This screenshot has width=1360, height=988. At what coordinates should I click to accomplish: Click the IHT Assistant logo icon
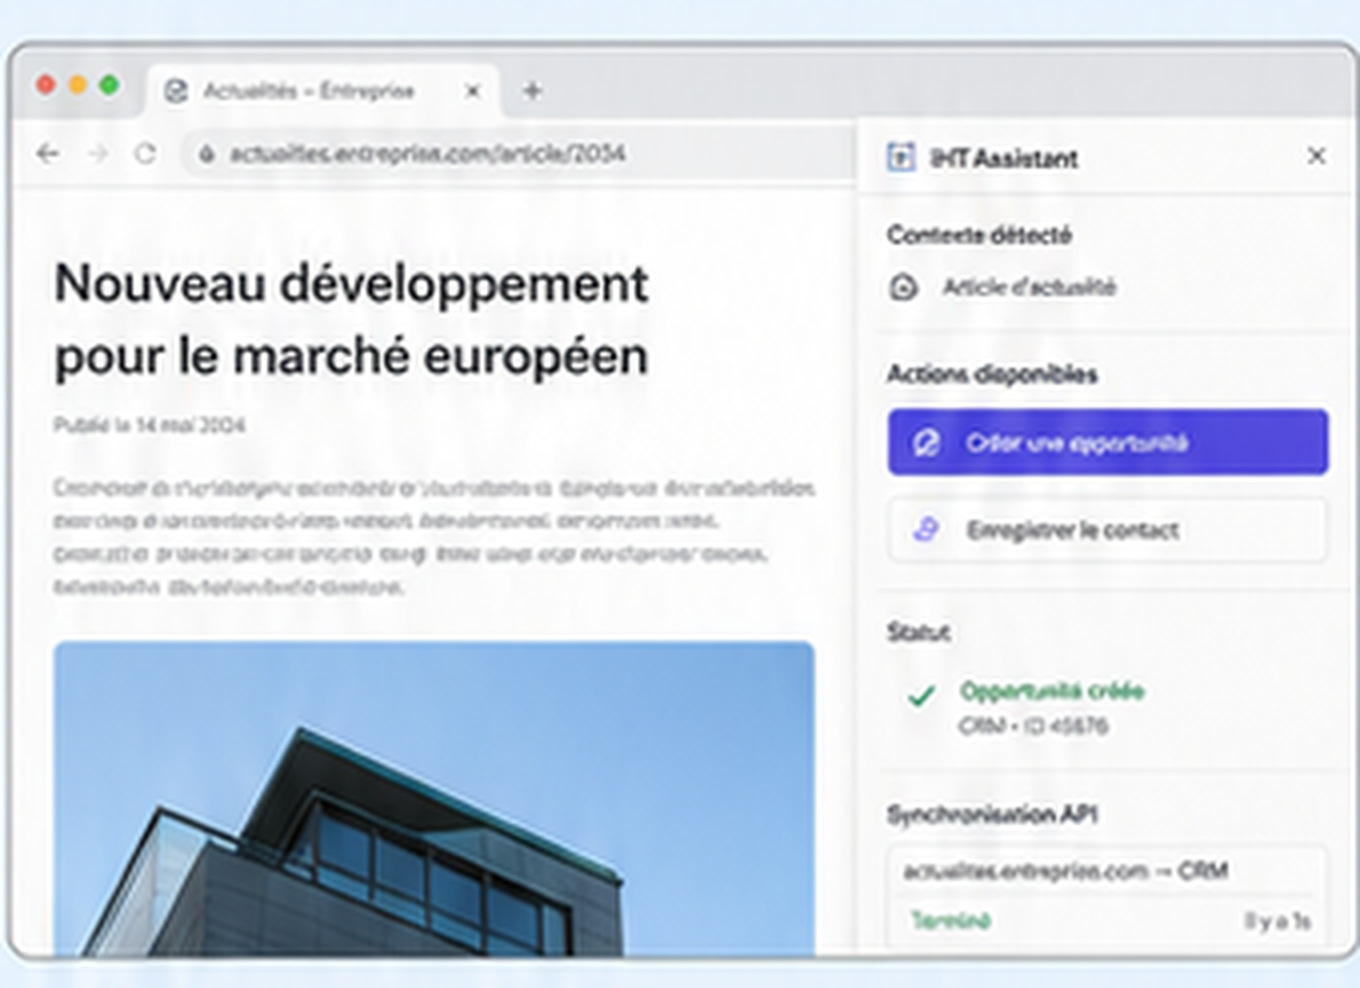coord(901,157)
